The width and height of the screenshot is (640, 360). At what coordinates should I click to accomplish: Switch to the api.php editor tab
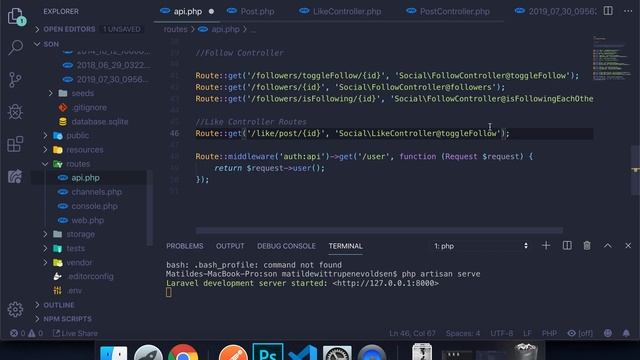[x=187, y=11]
